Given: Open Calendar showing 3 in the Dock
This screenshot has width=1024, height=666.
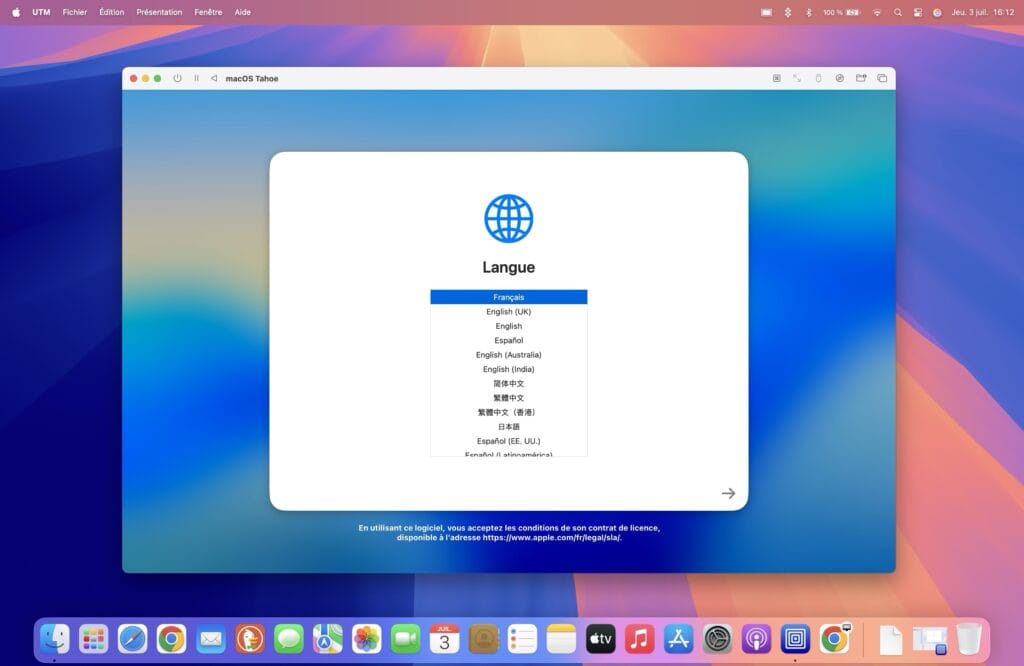Looking at the screenshot, I should click(x=444, y=639).
